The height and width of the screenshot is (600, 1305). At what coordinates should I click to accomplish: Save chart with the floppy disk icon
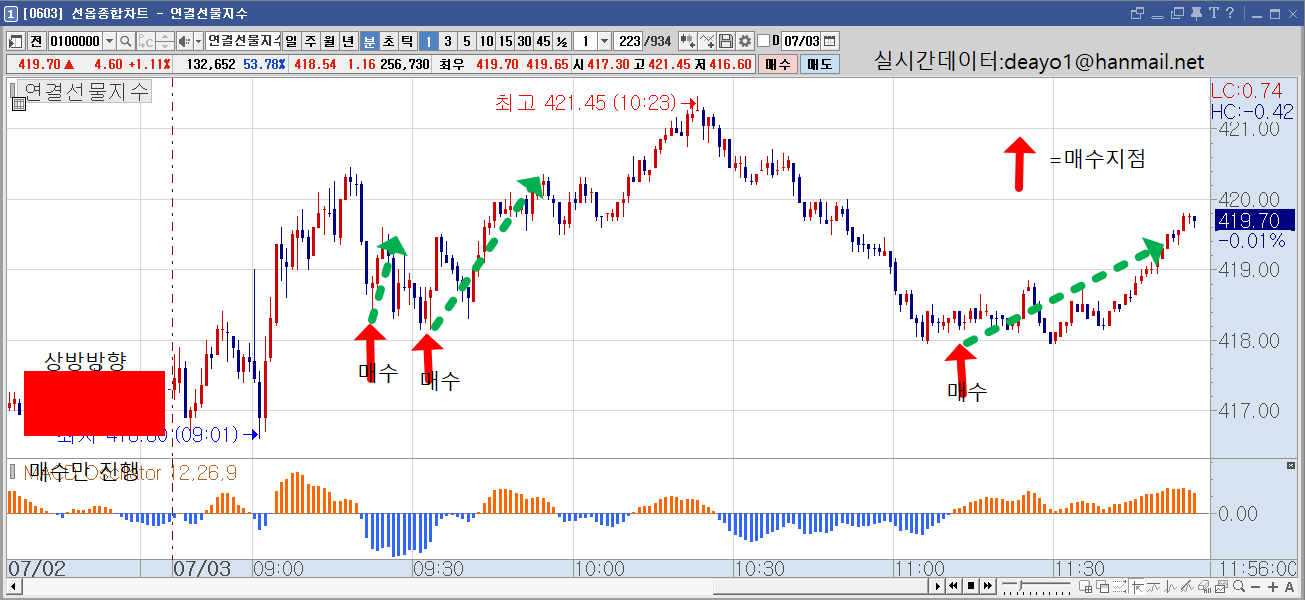pyautogui.click(x=726, y=41)
